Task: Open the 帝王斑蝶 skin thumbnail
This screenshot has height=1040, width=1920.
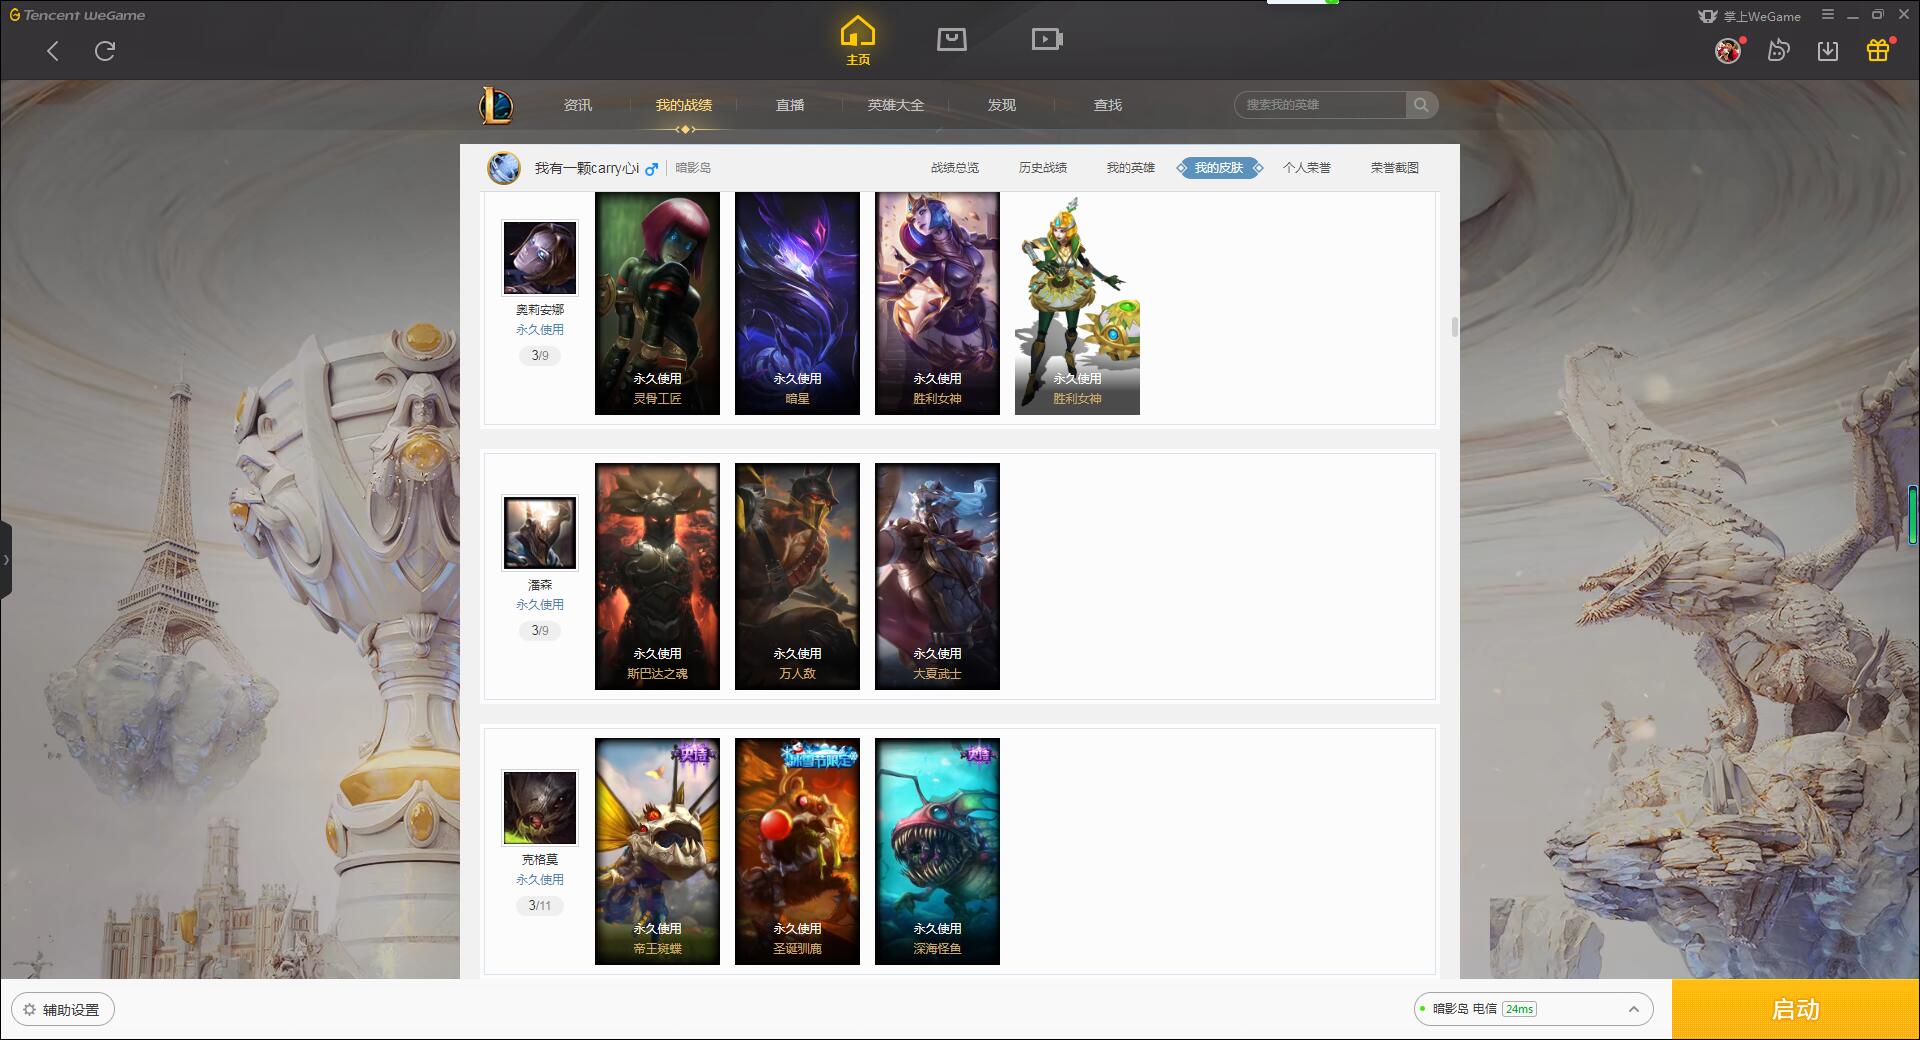Action: [x=657, y=851]
